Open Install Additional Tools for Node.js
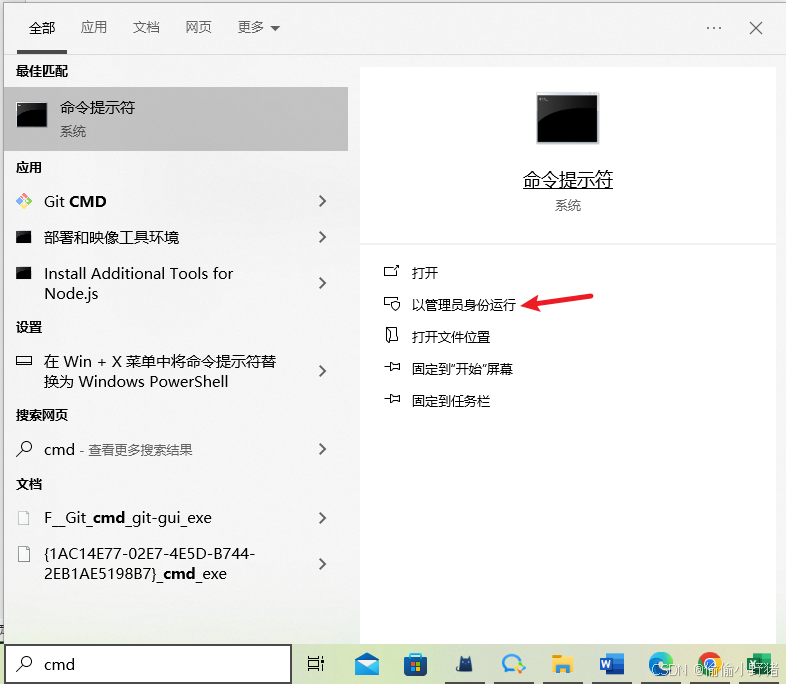786x684 pixels. 175,284
